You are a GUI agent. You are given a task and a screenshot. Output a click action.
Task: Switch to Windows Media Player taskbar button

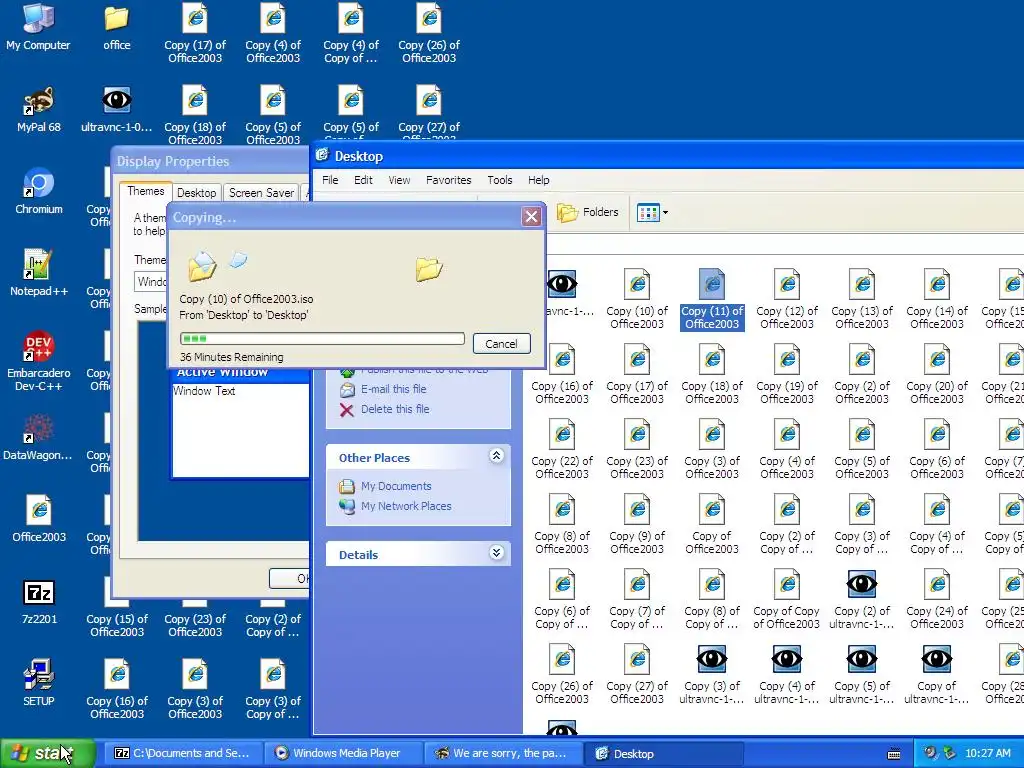pos(346,754)
